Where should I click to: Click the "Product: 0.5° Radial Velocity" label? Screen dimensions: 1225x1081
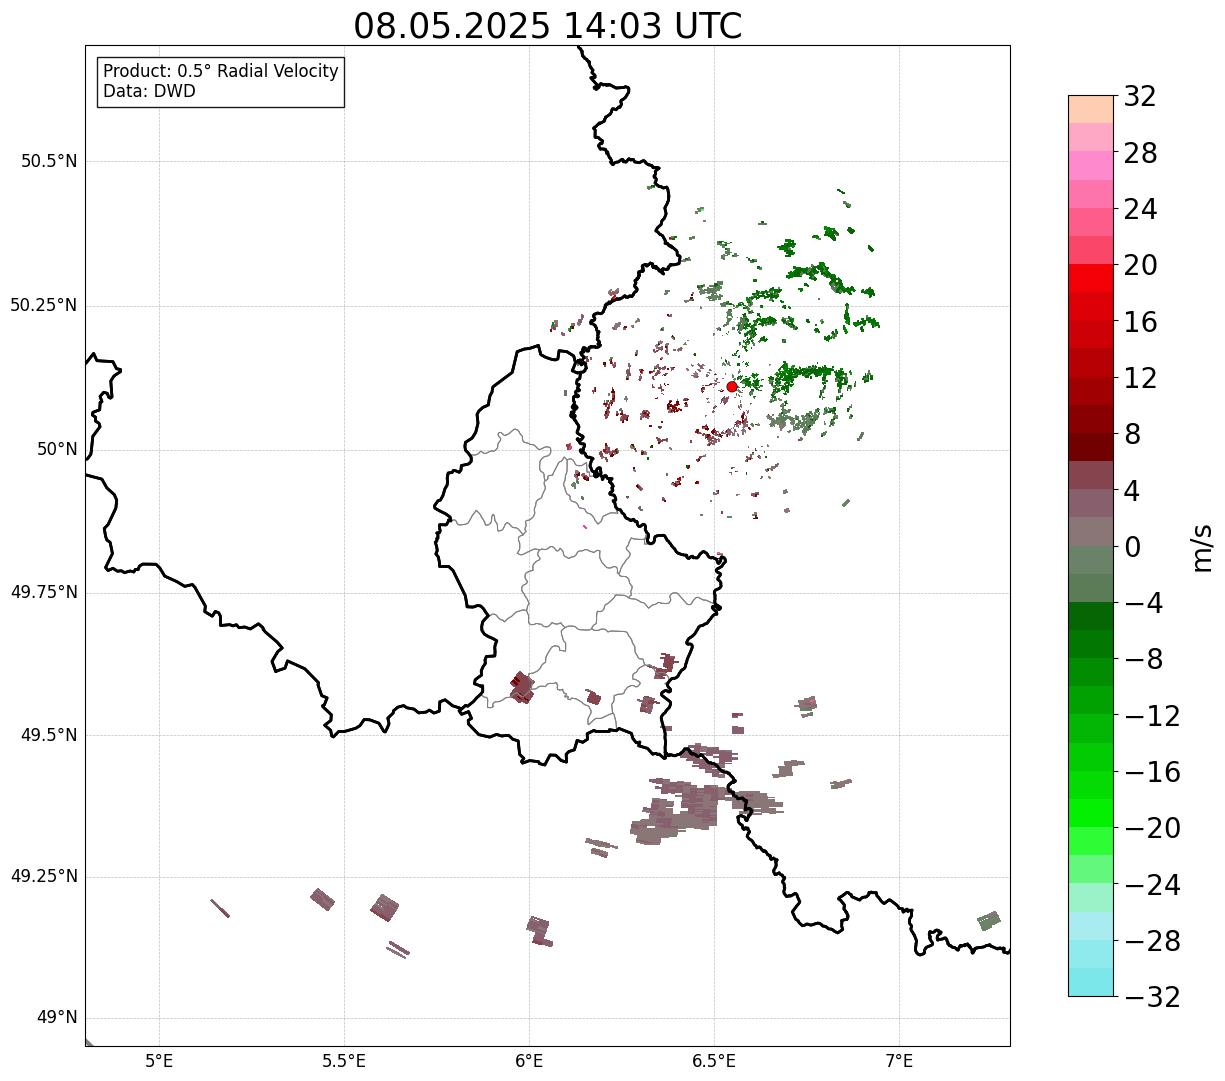[221, 72]
